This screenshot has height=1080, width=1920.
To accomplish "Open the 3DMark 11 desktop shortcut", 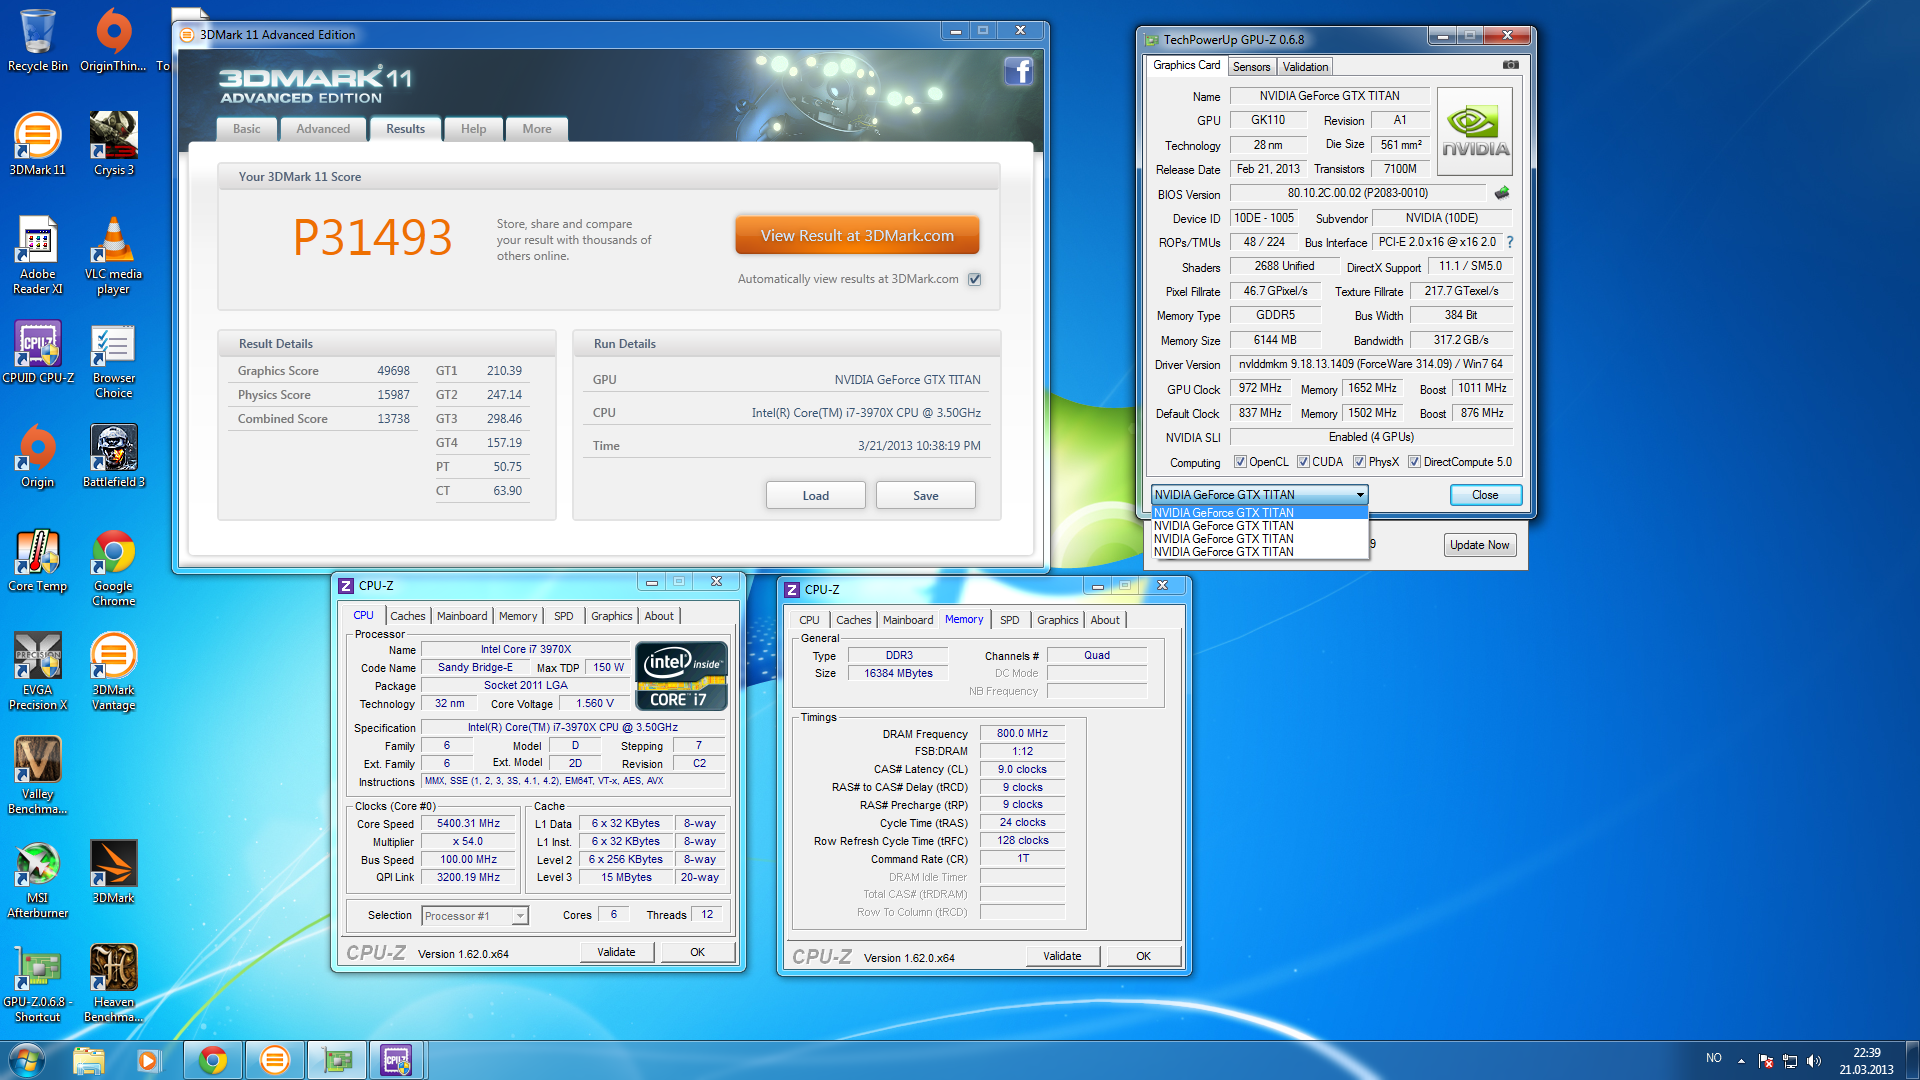I will coord(38,144).
